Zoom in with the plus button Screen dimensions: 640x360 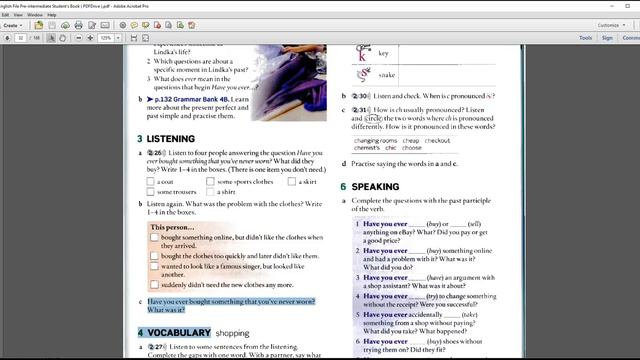click(x=90, y=38)
